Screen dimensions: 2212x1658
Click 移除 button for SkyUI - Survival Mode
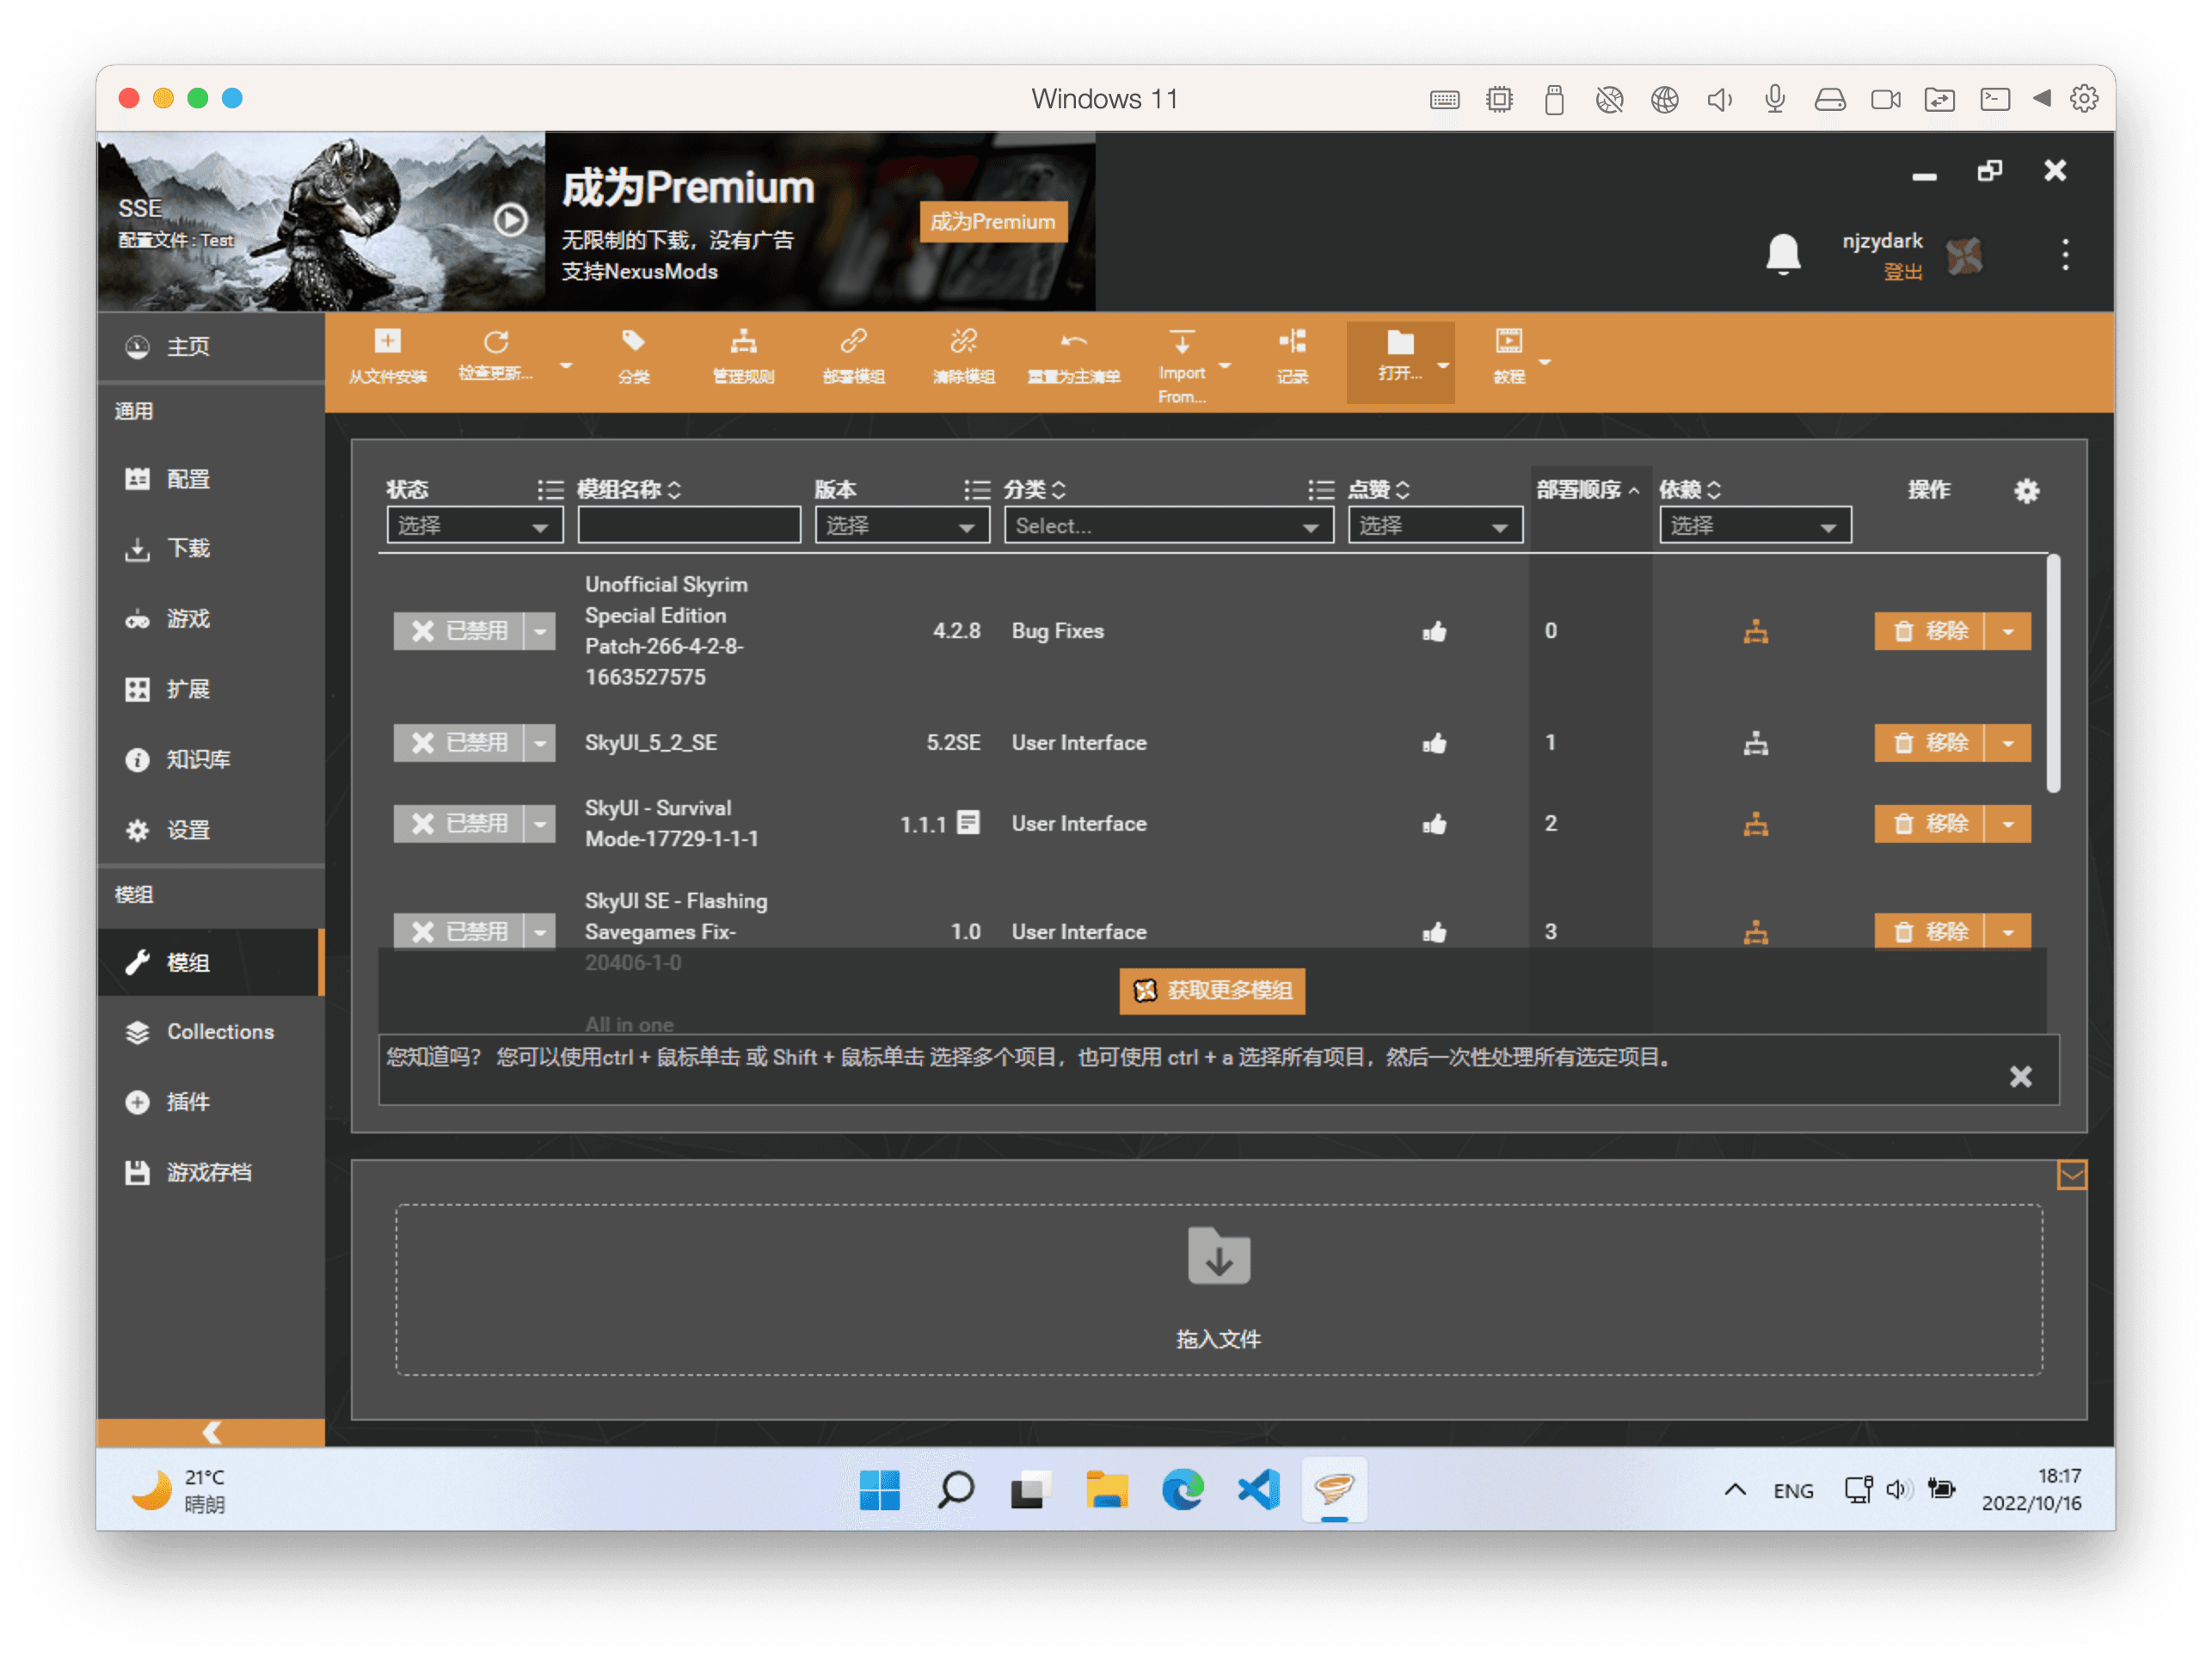[x=1929, y=824]
